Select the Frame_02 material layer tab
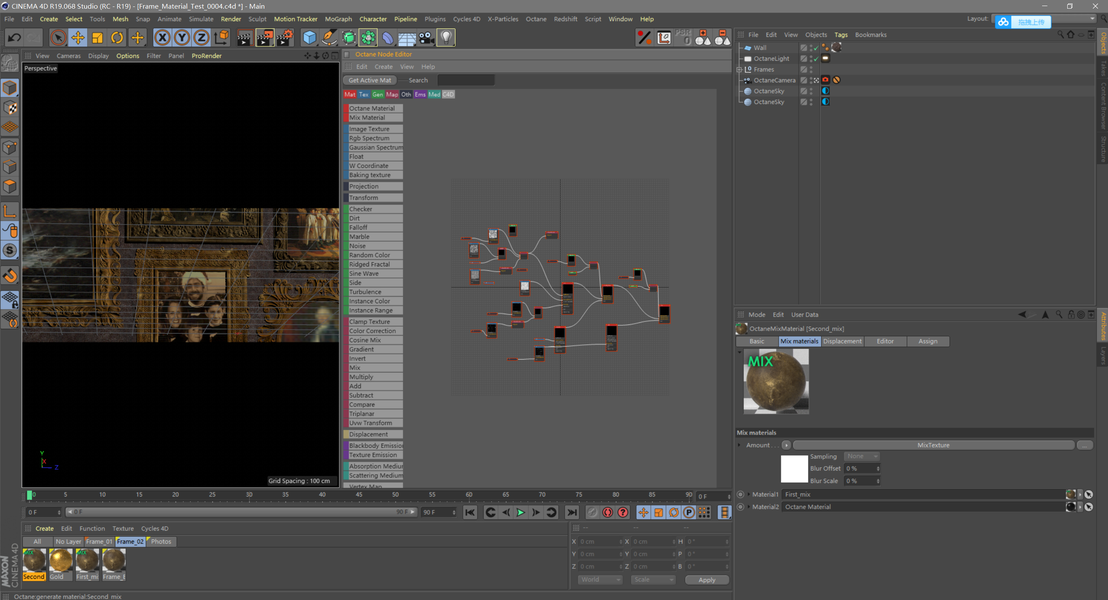This screenshot has width=1108, height=600. tap(130, 541)
